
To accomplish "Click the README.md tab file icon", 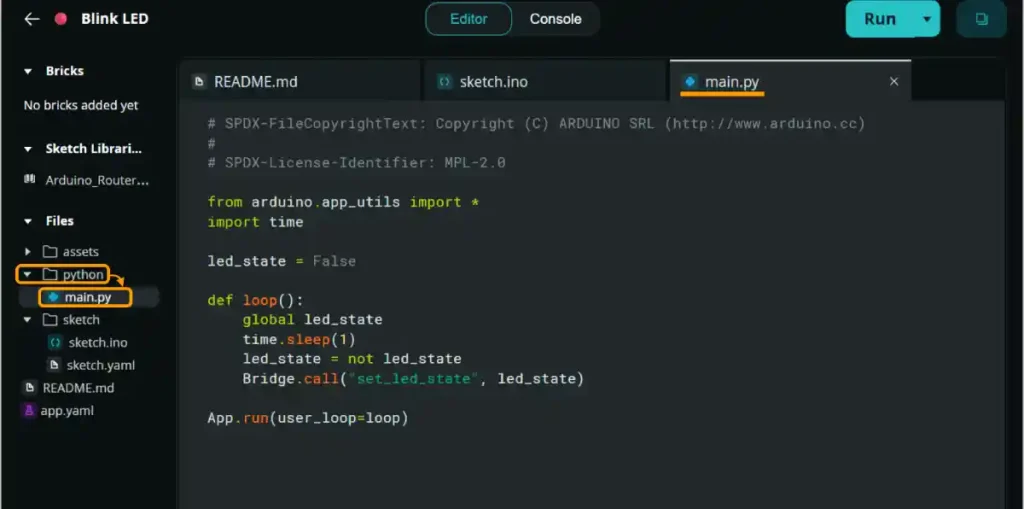I will click(x=199, y=82).
